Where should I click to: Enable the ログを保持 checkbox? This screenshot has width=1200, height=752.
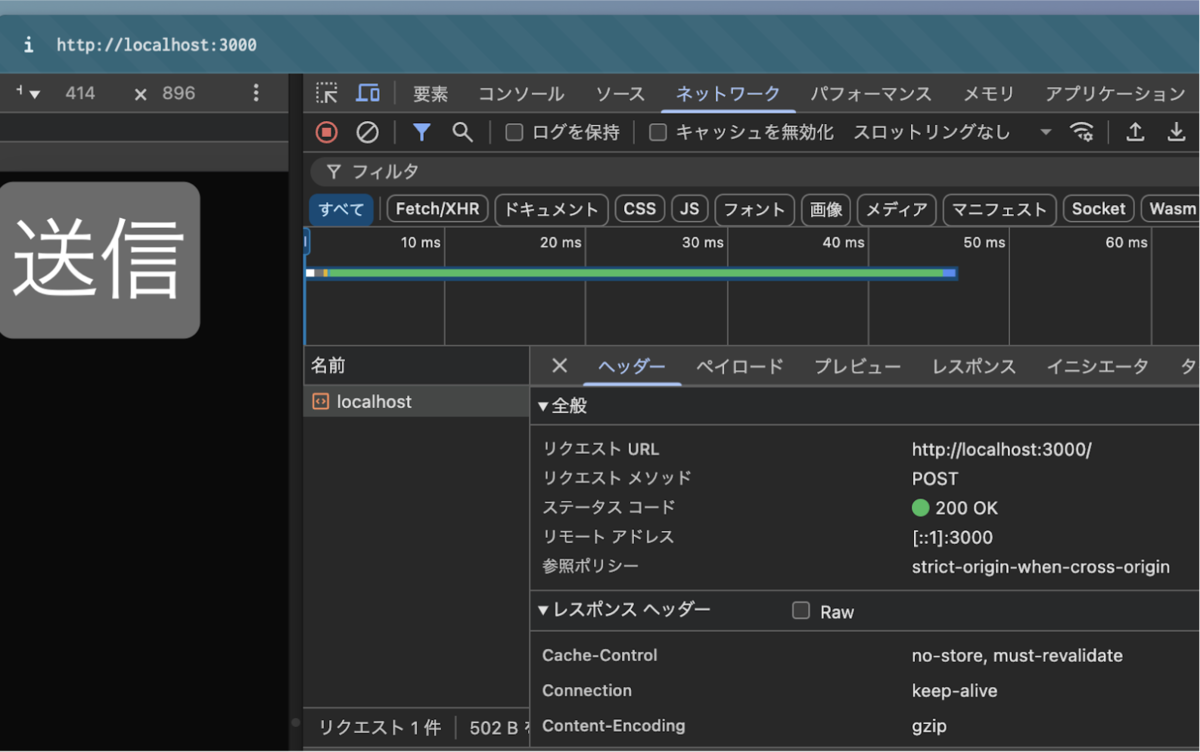pyautogui.click(x=514, y=132)
